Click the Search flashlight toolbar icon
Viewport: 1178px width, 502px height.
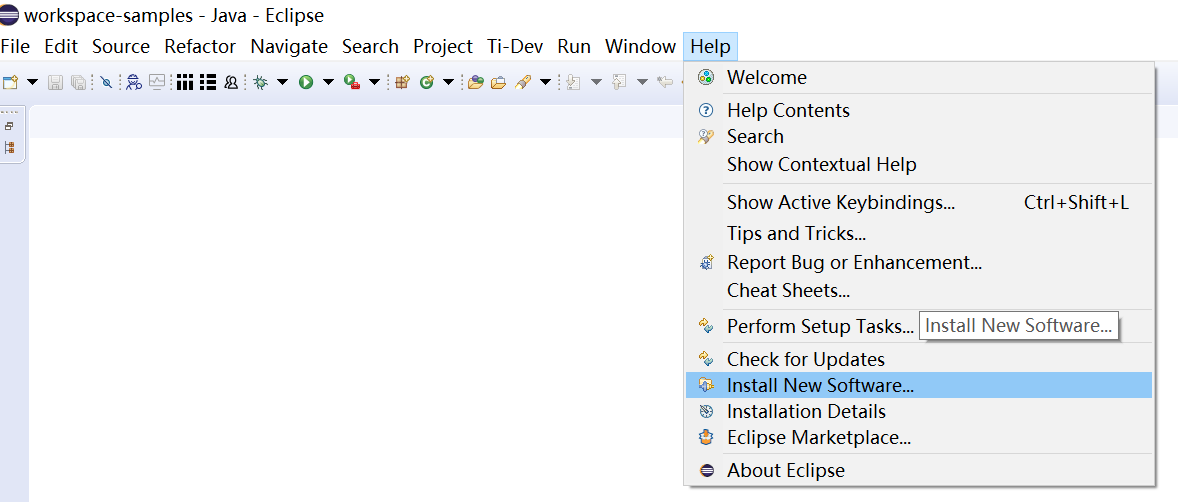(524, 82)
